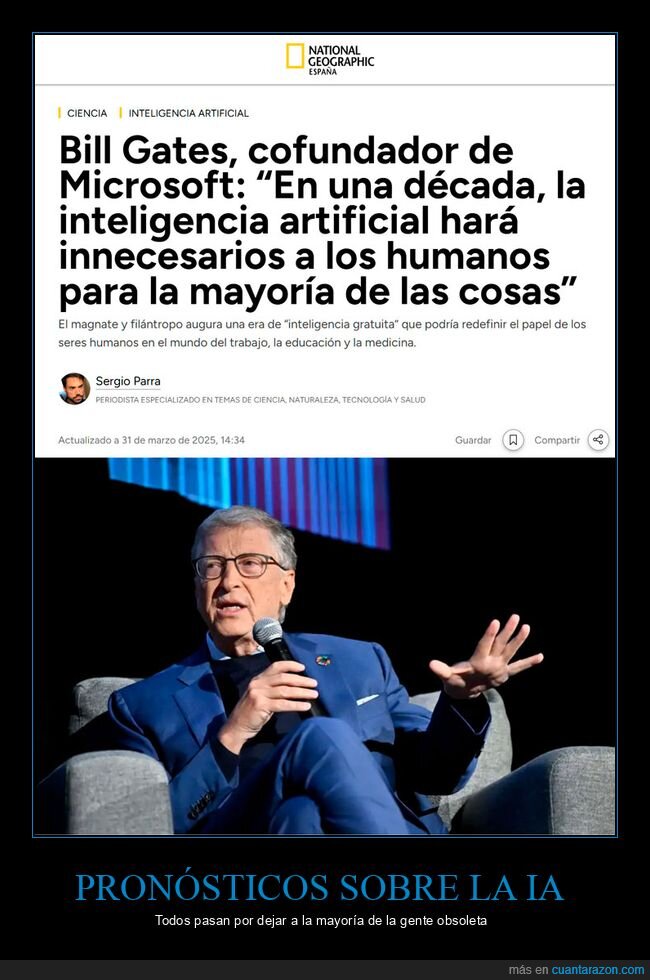Open the INTELIGENCIA ARTIFICIAL category

coord(188,113)
